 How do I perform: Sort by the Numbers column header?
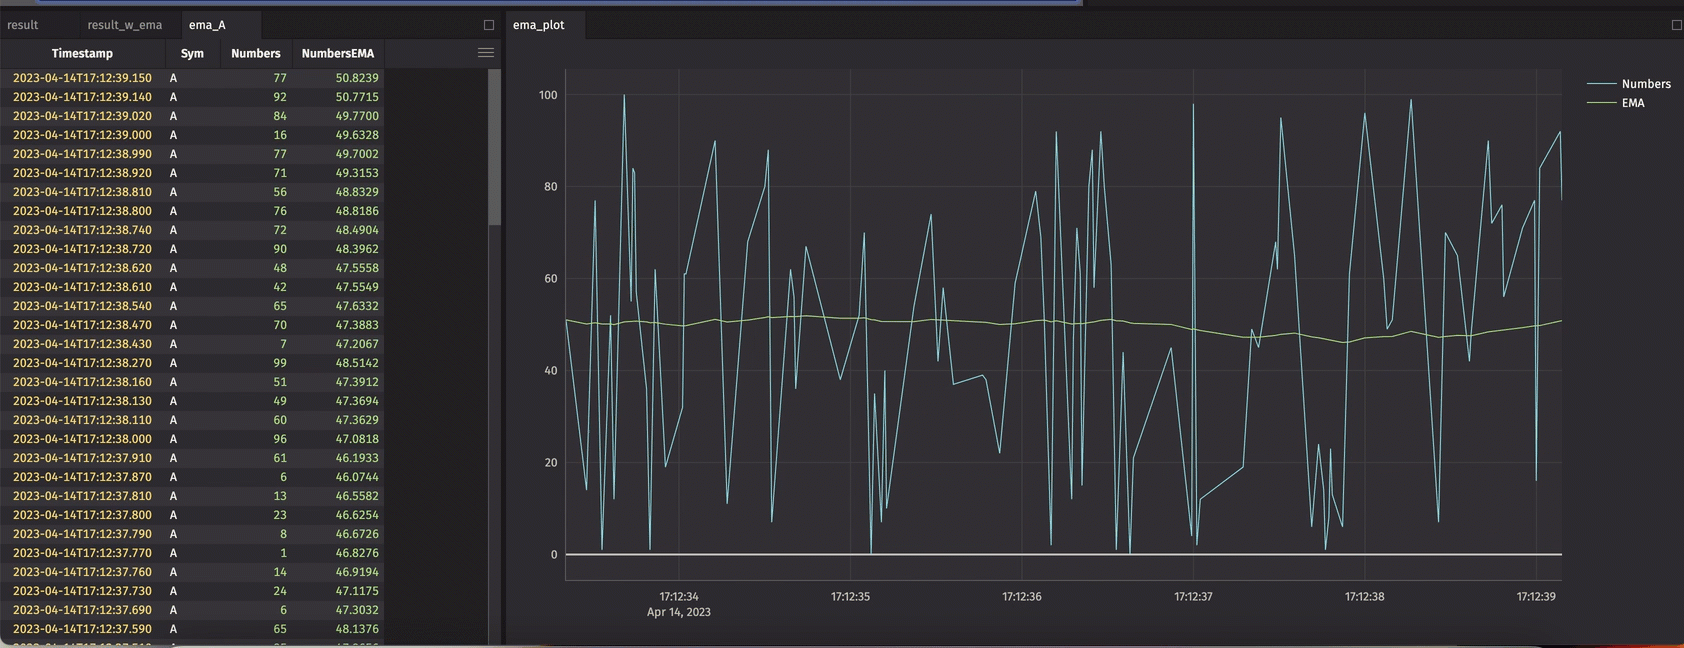click(256, 53)
